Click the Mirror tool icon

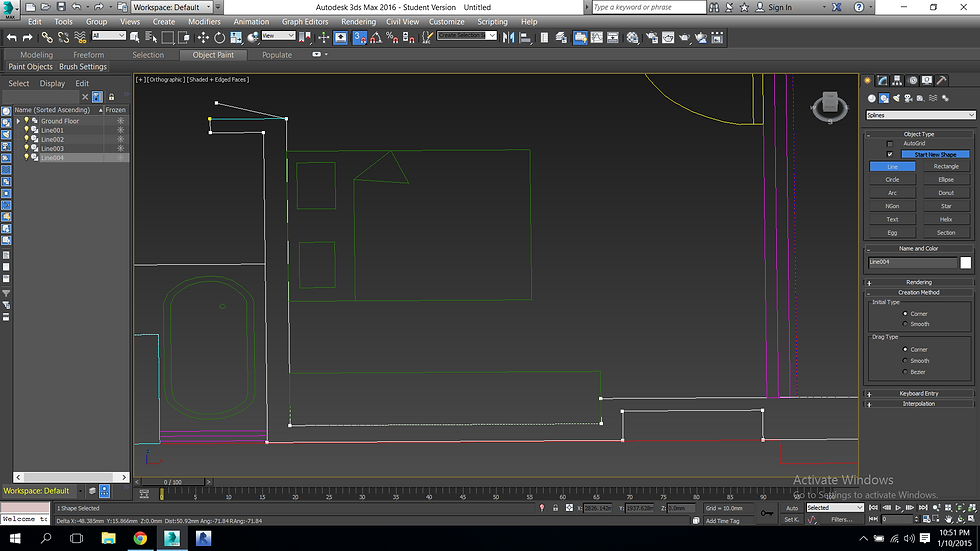[x=509, y=38]
